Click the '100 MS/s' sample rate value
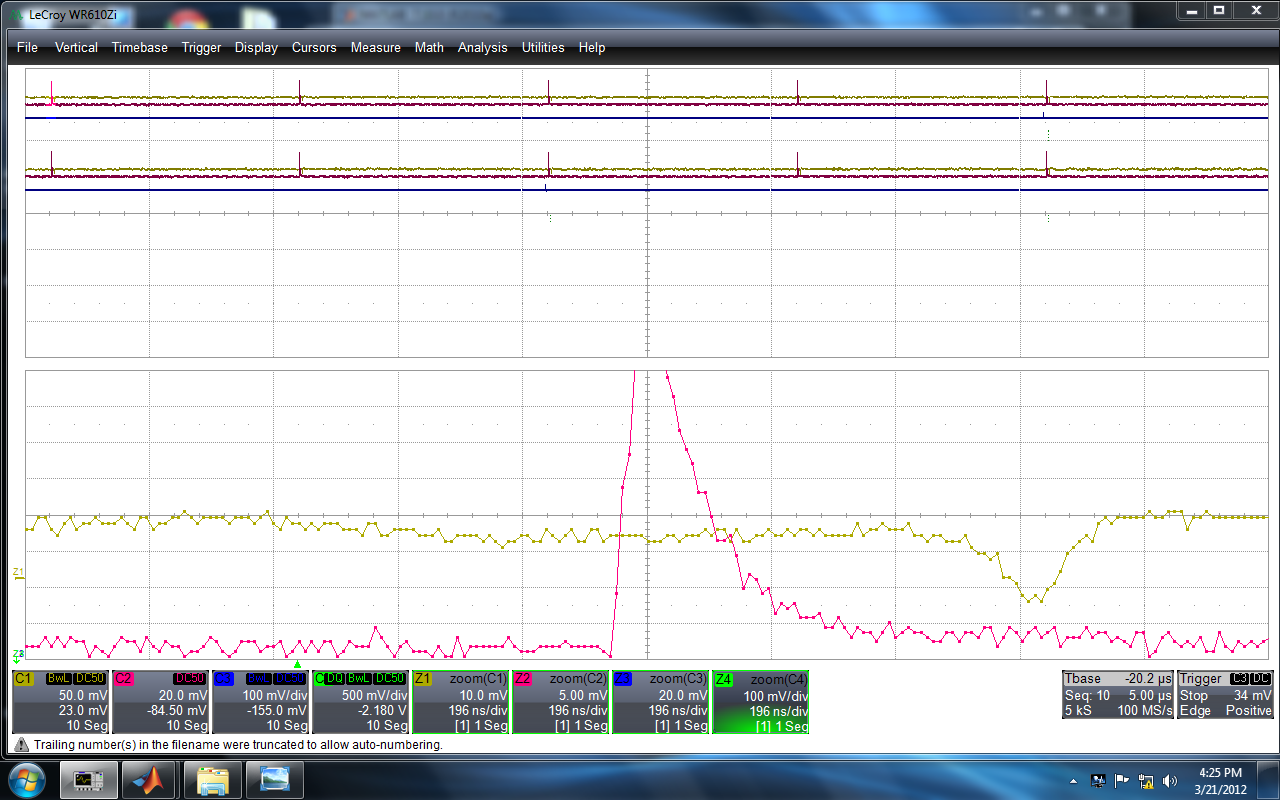The height and width of the screenshot is (800, 1280). point(1144,711)
